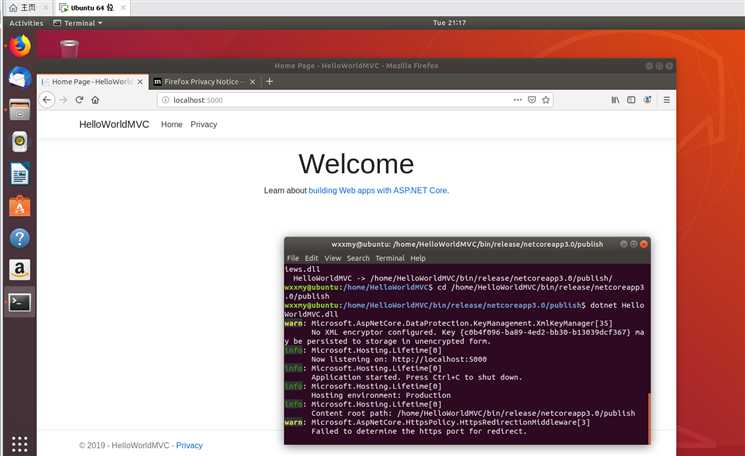Click 'Application started. Press Ctrl+C' line
Viewport: 745px width, 456px height.
click(417, 378)
